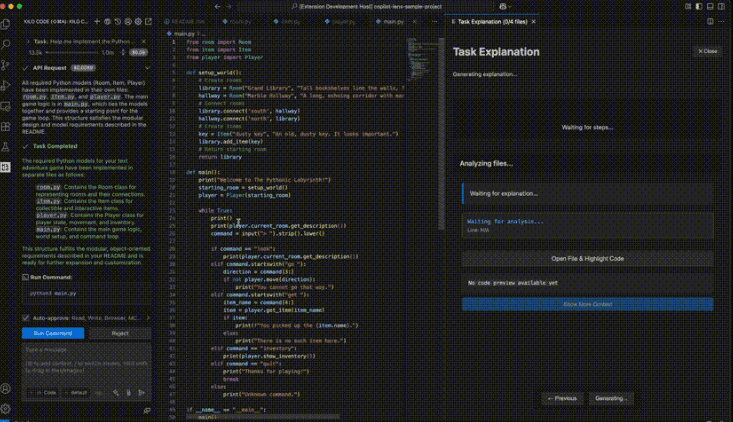Click the enhance prompt wand icon
The image size is (733, 422).
click(x=116, y=393)
